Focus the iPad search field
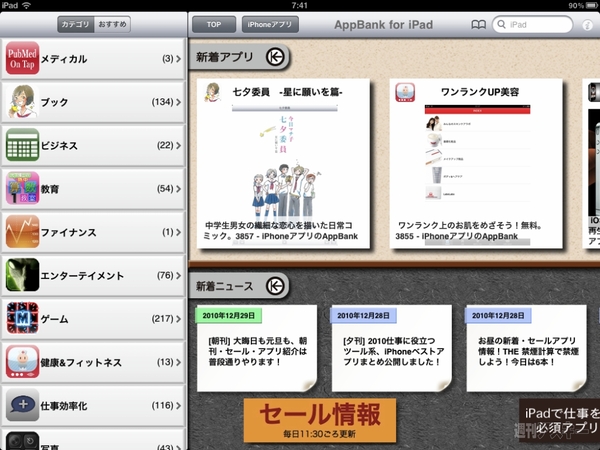 pos(532,24)
